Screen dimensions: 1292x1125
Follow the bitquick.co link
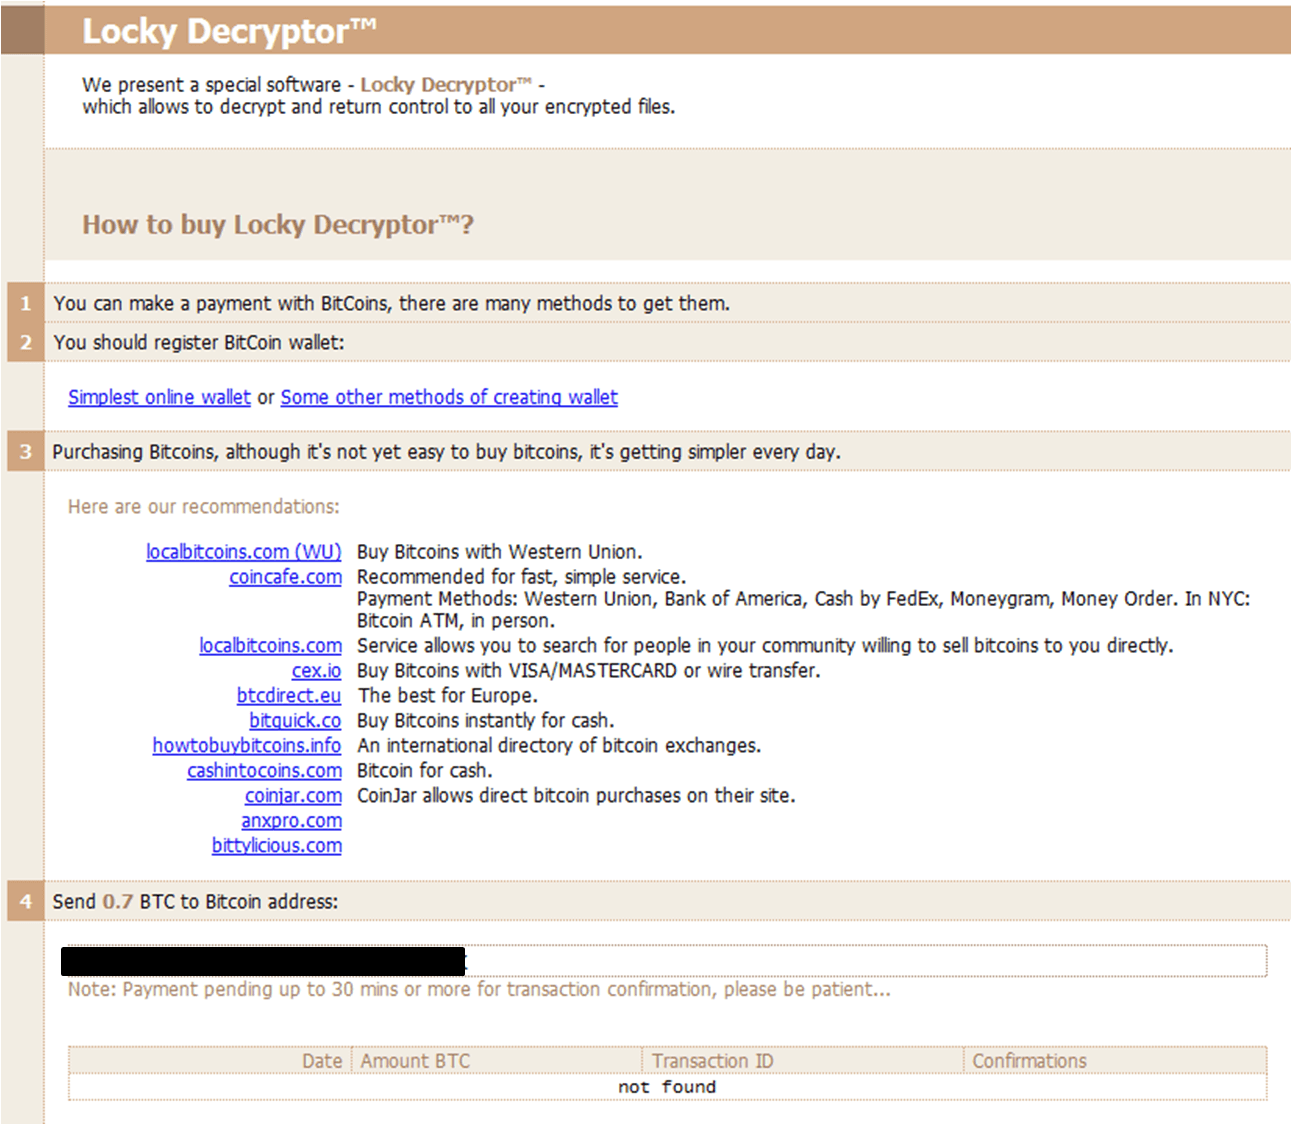coord(295,721)
